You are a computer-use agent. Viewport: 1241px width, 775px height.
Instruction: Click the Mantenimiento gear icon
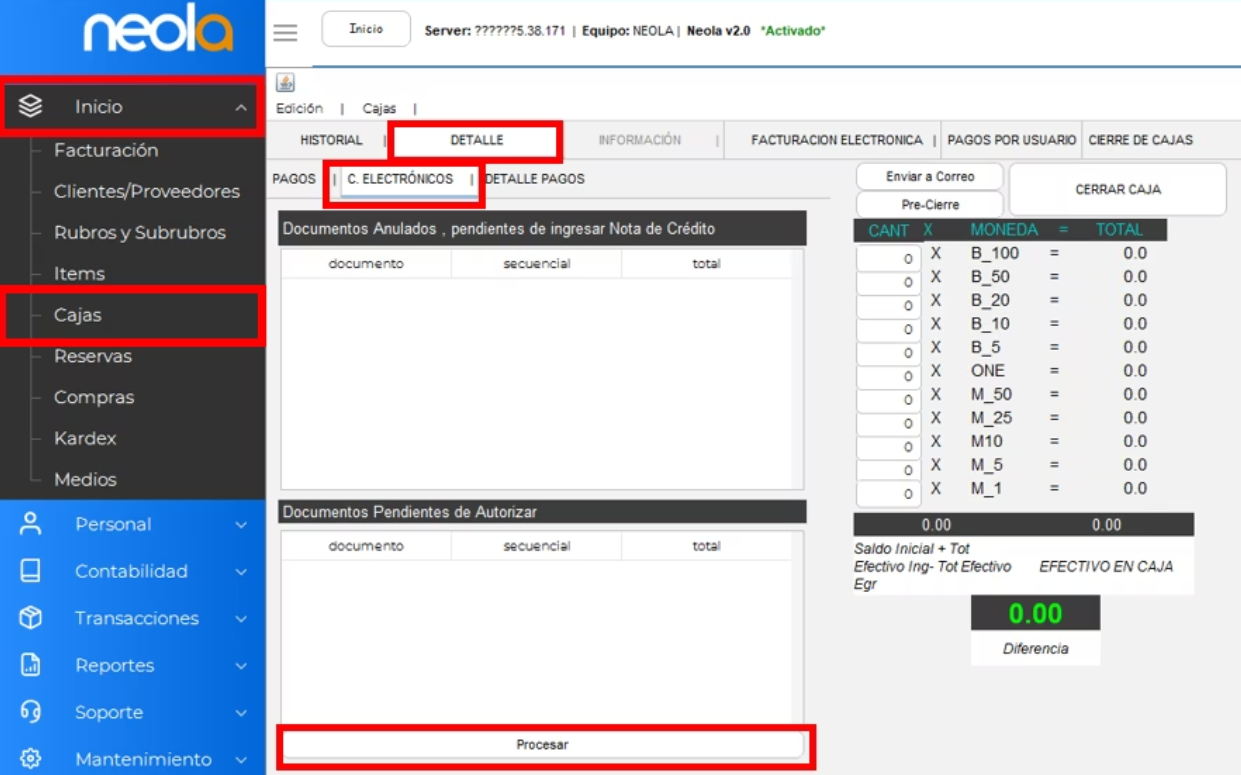click(31, 759)
